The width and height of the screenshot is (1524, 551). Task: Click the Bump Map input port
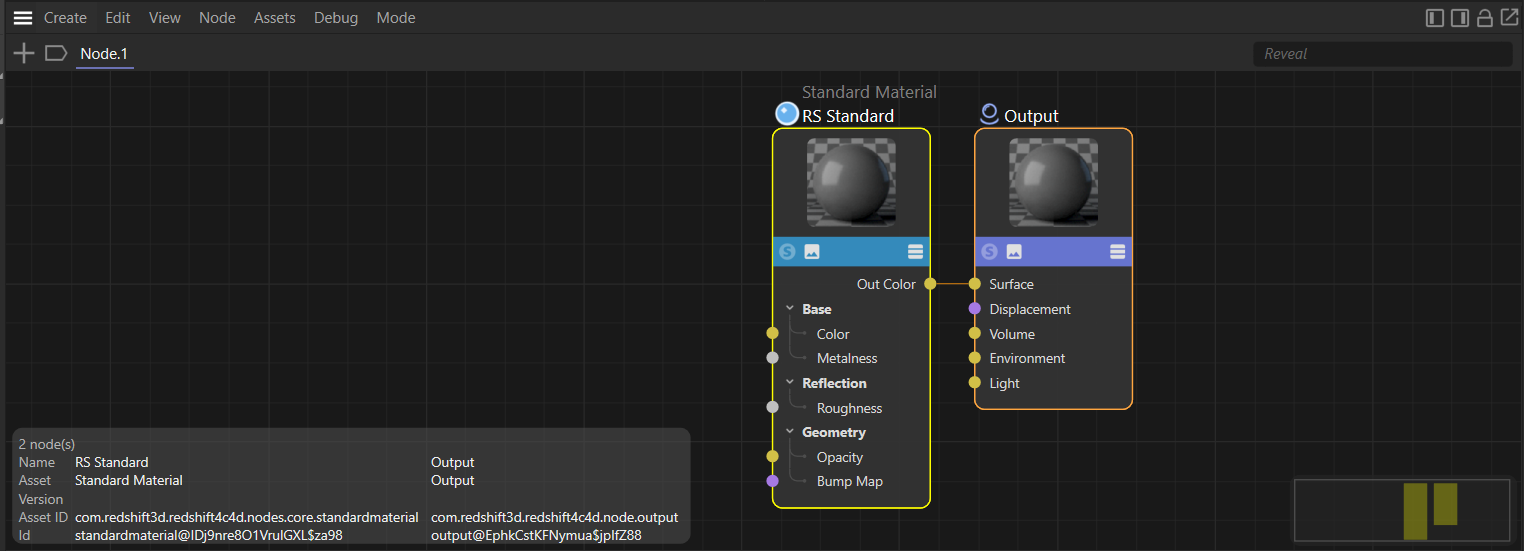point(772,481)
